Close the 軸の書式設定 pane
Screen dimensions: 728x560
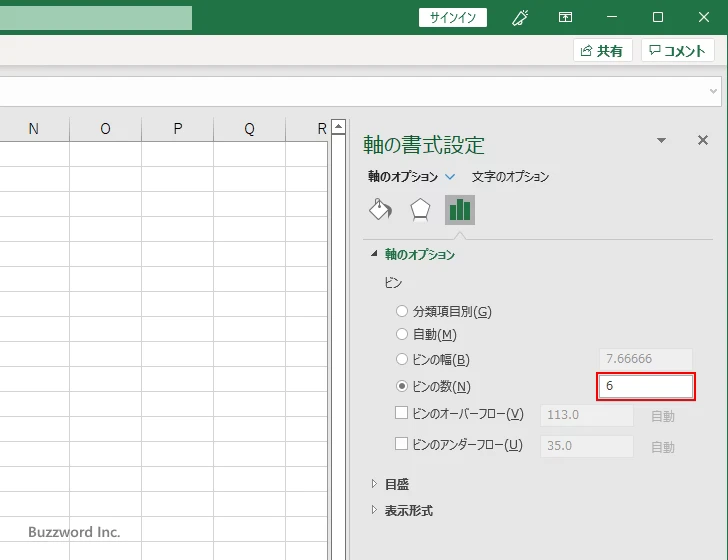click(703, 140)
